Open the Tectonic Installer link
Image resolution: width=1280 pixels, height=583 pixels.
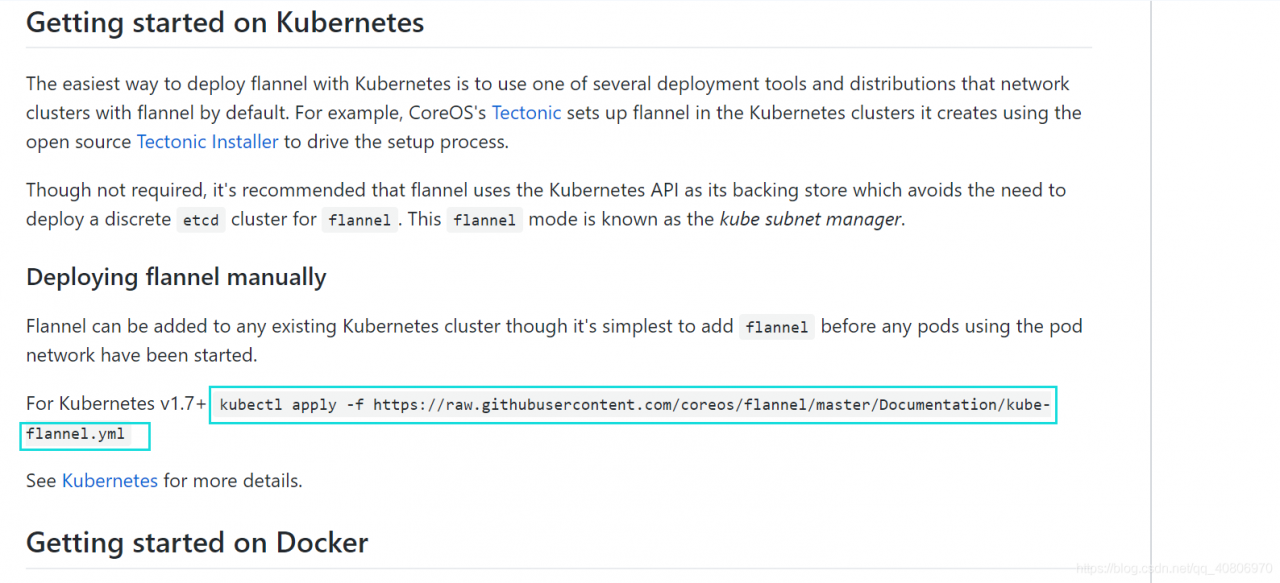(207, 141)
